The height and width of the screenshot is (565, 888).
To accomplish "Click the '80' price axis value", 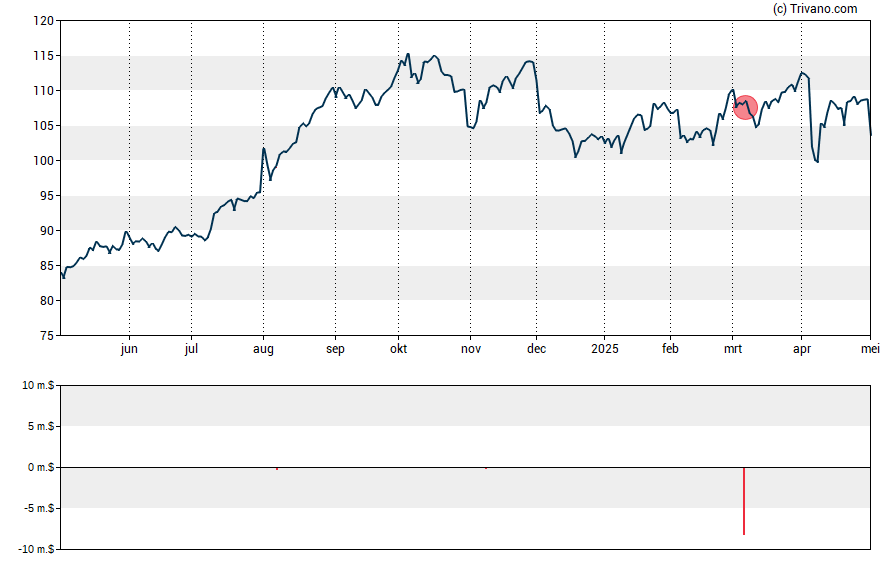I will (47, 301).
